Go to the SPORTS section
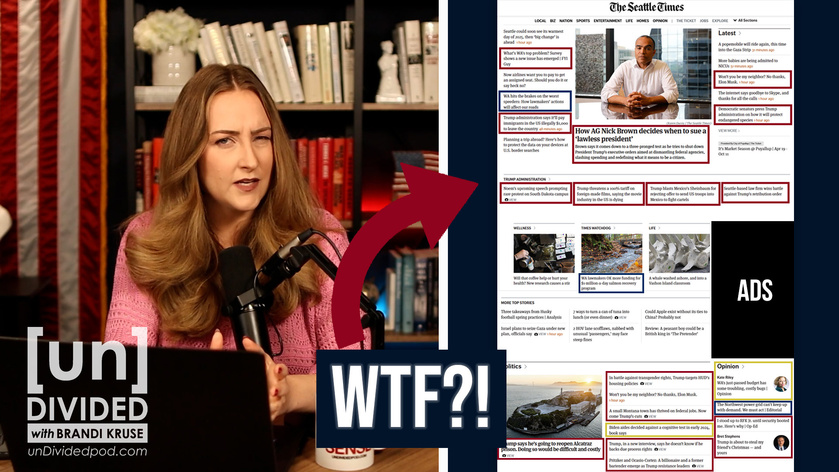Image resolution: width=839 pixels, height=472 pixels. [583, 21]
